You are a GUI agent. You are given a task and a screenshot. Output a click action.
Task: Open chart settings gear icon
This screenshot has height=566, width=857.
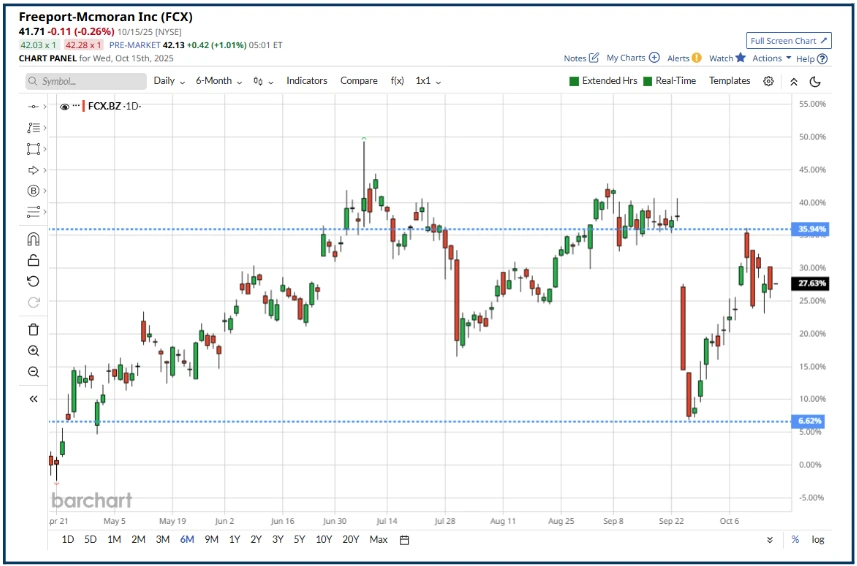click(x=768, y=81)
